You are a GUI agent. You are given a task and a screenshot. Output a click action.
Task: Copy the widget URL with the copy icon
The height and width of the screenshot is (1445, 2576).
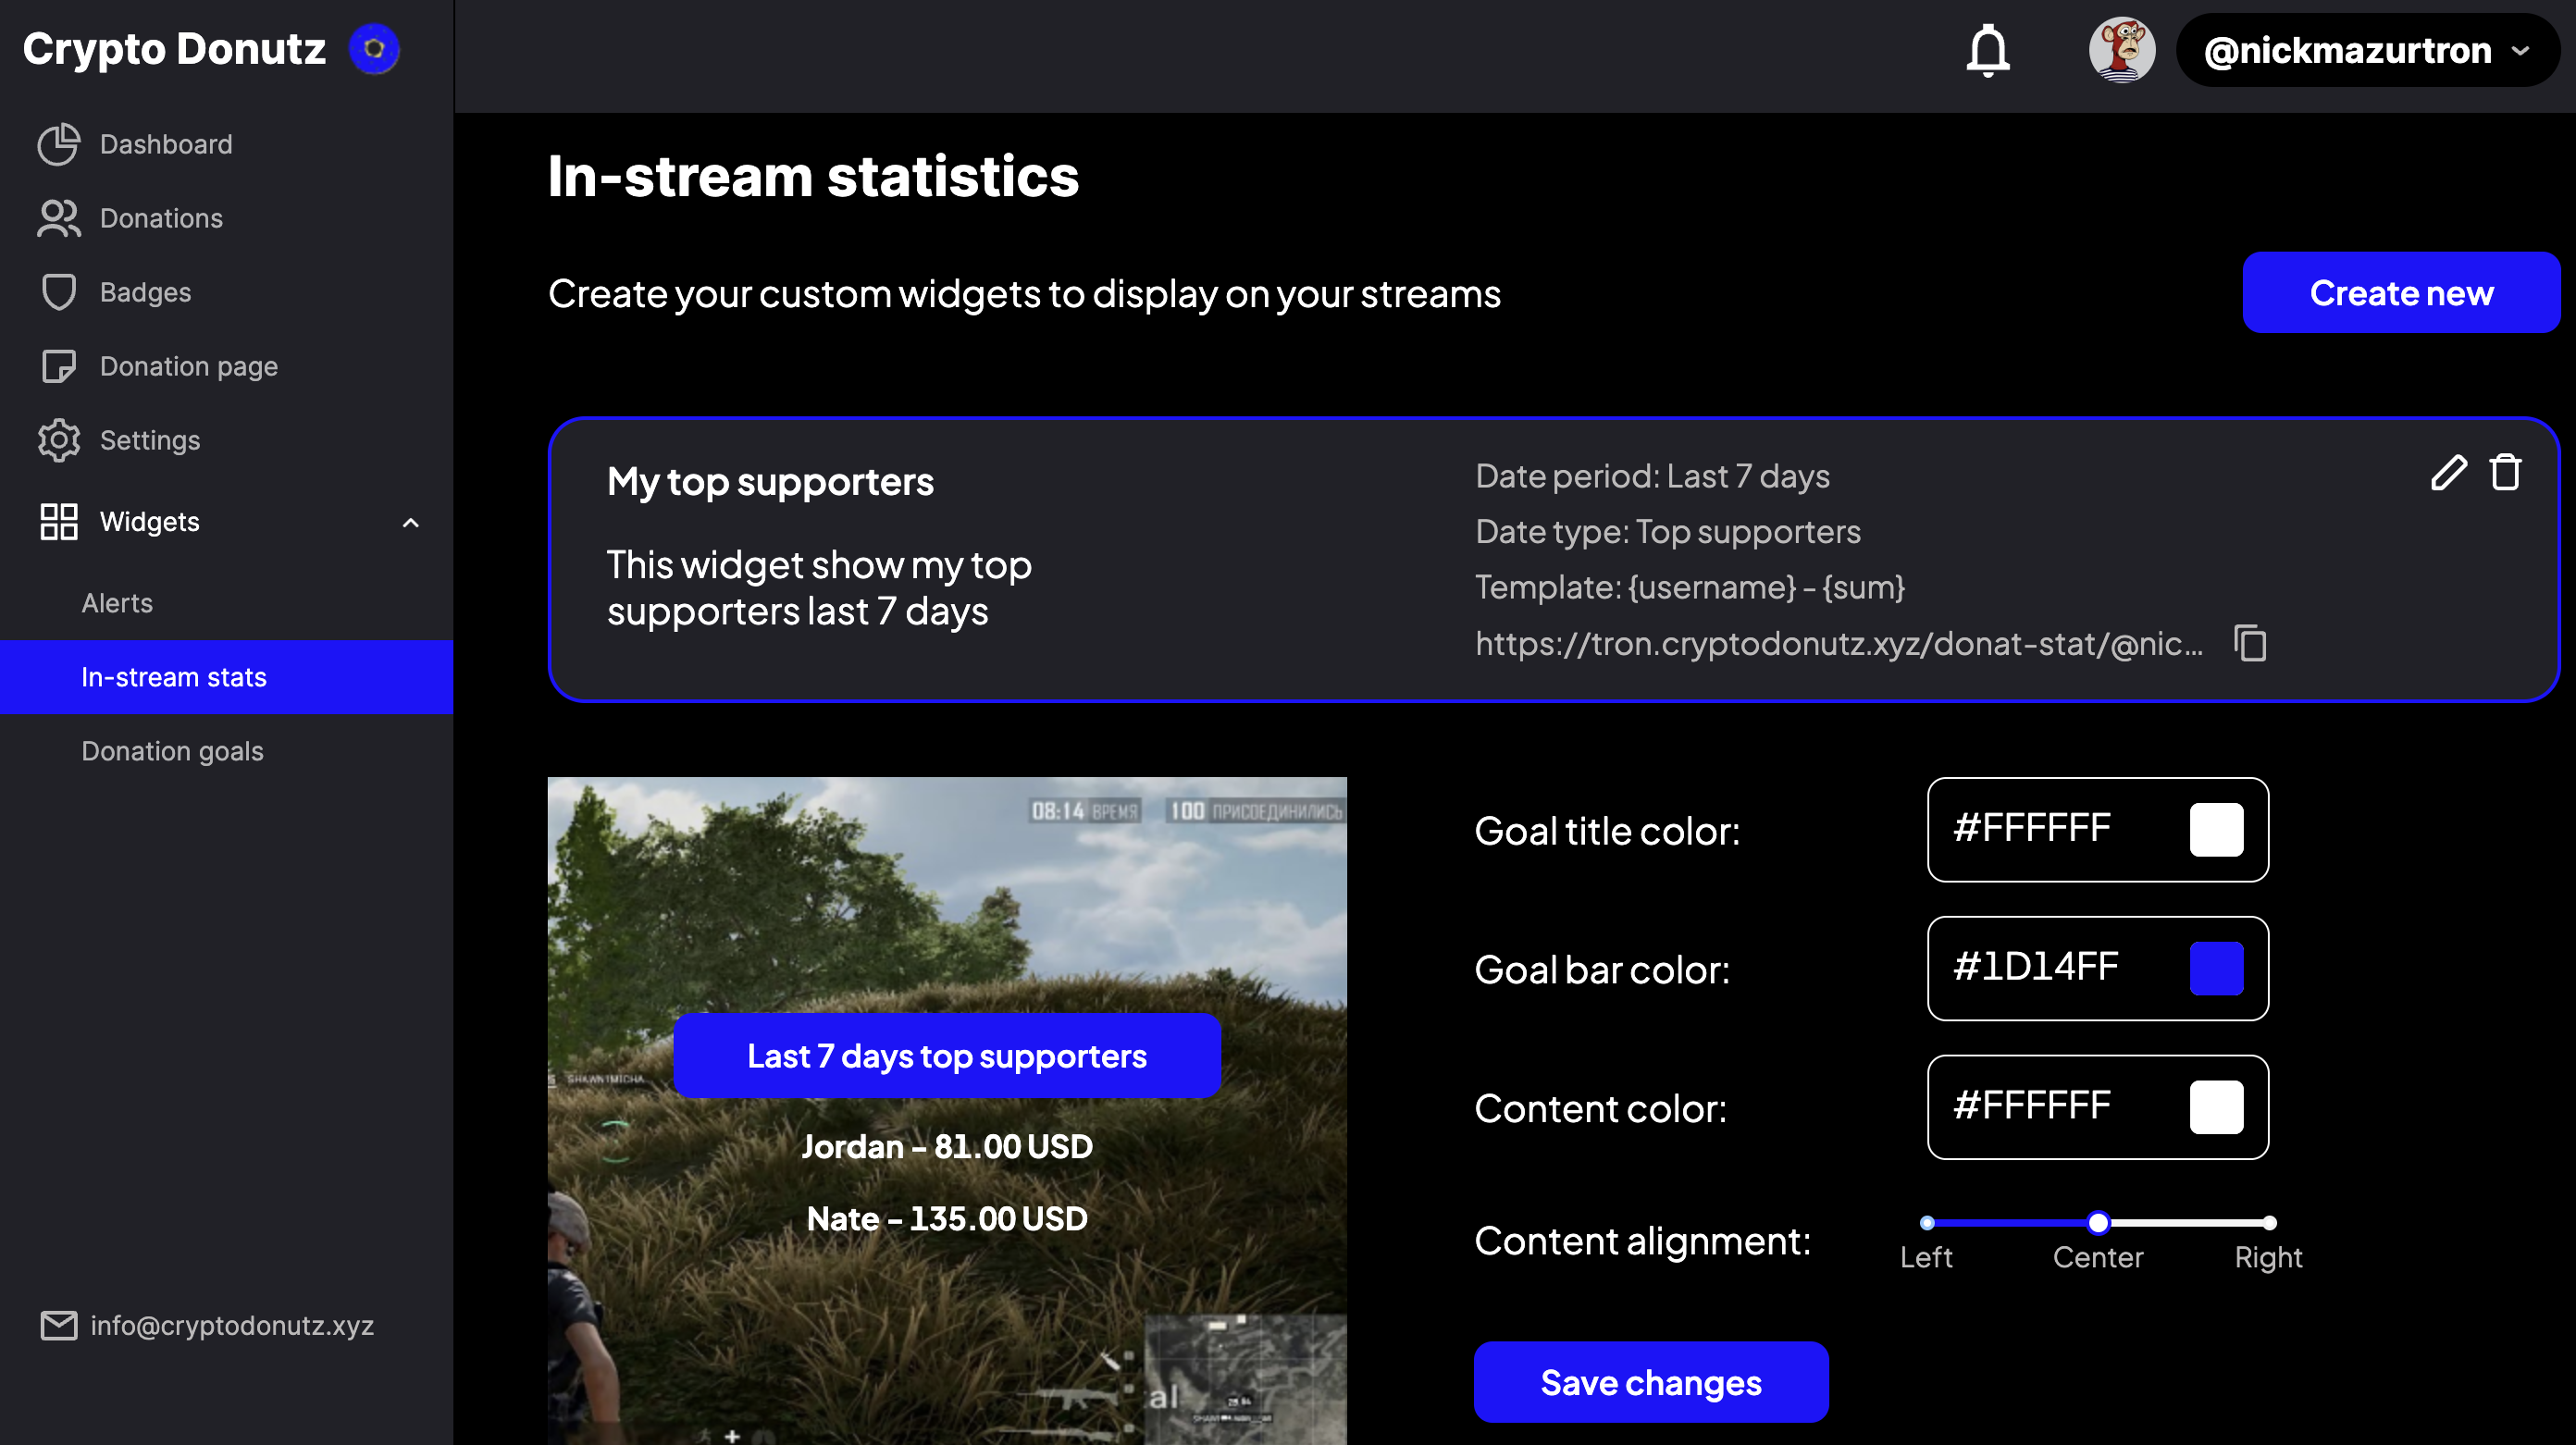2250,643
